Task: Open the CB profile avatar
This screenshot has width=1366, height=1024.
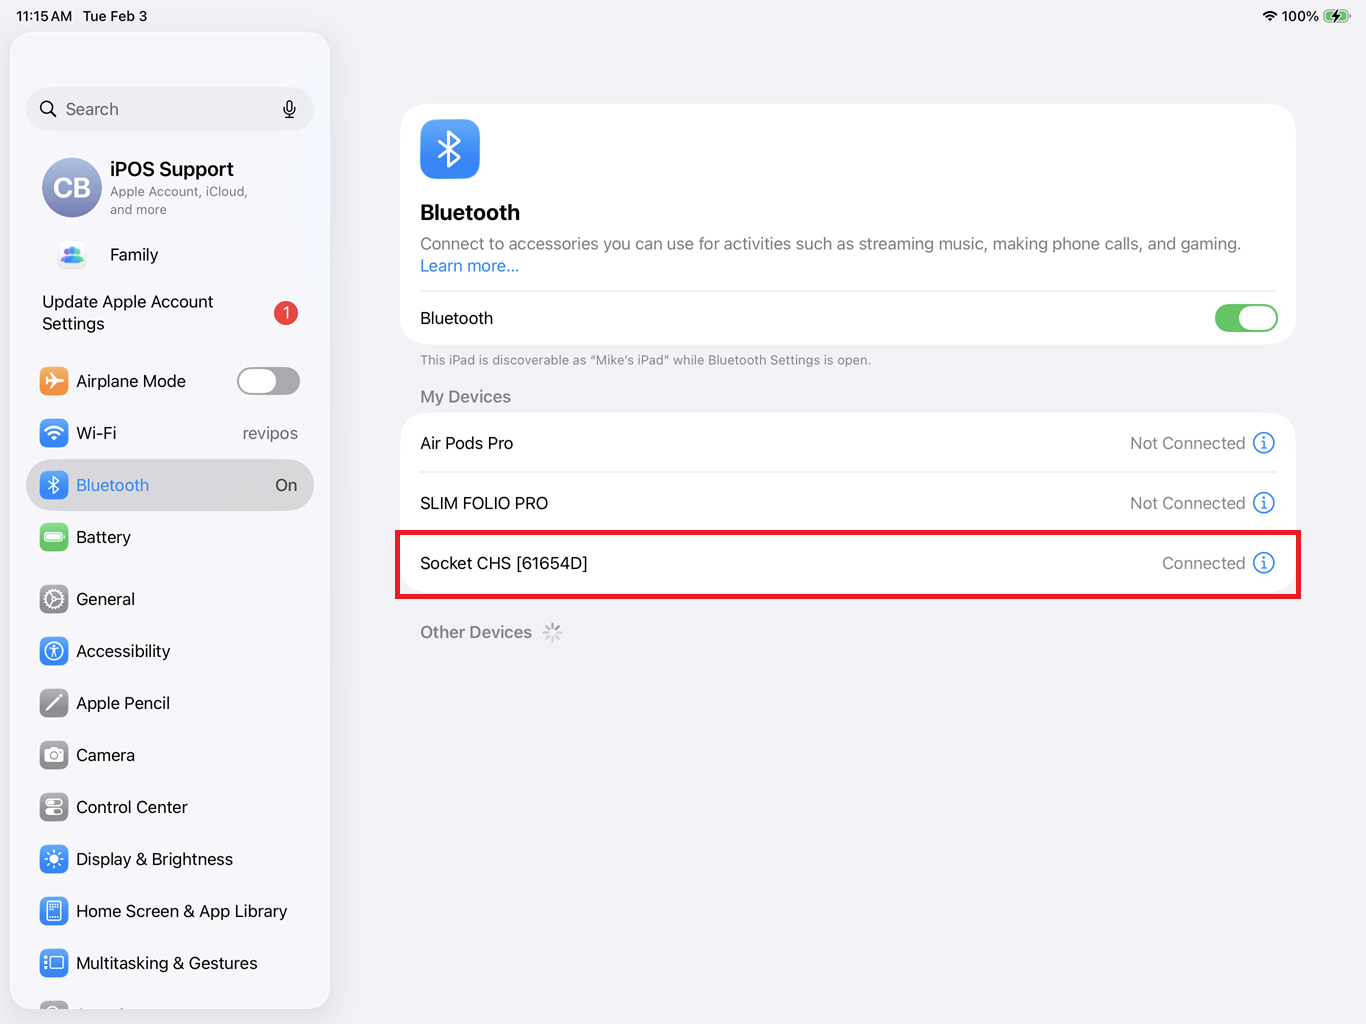Action: tap(72, 188)
